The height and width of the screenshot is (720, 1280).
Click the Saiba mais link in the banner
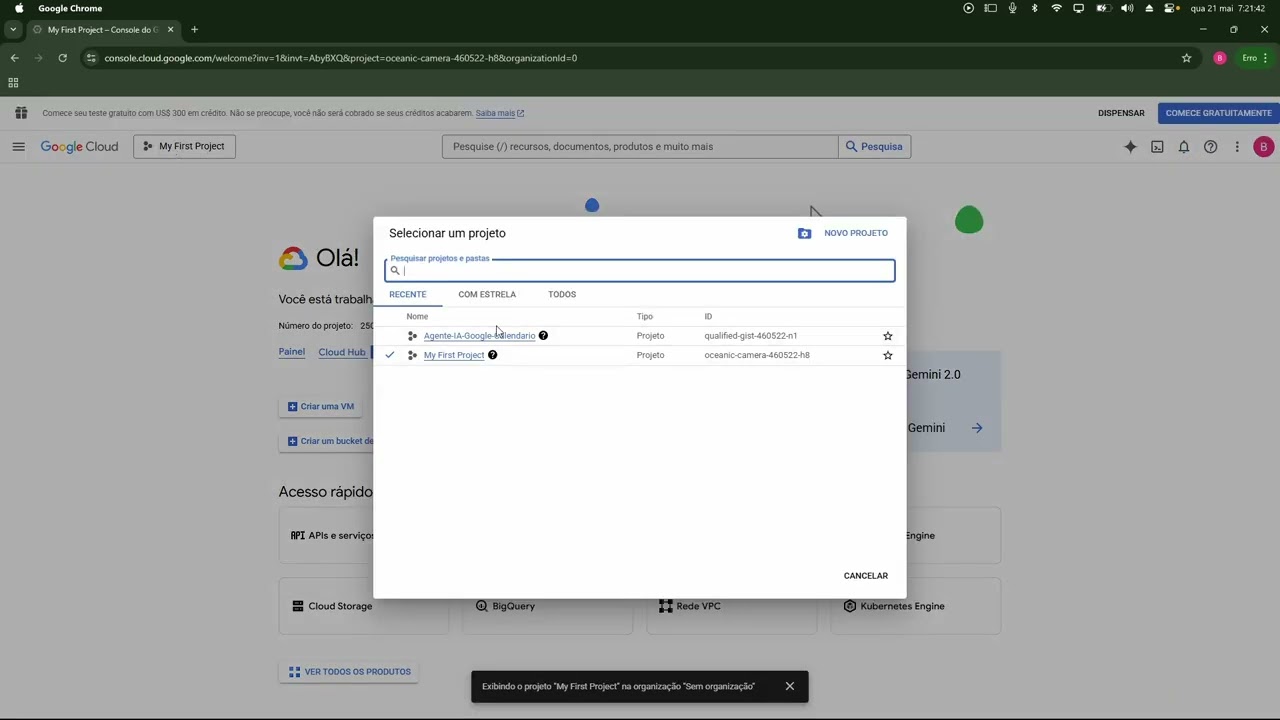pos(499,113)
